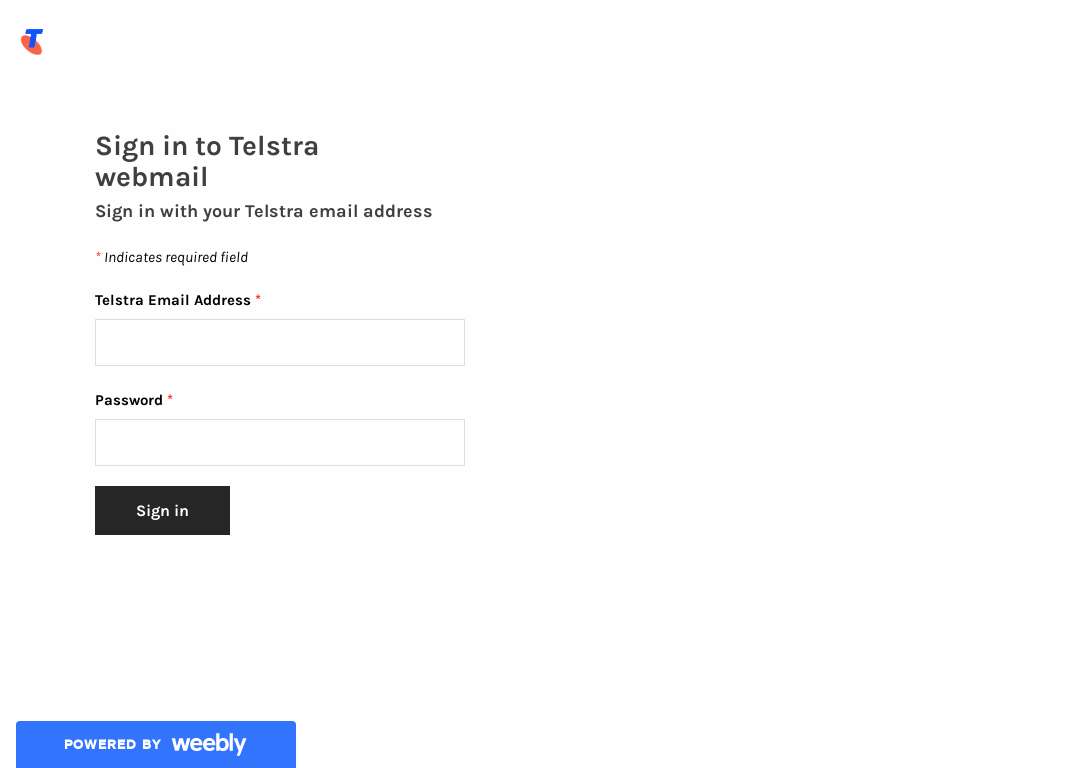Click the word Address in the email label
Screen dimensions: 1080x768
tap(222, 300)
